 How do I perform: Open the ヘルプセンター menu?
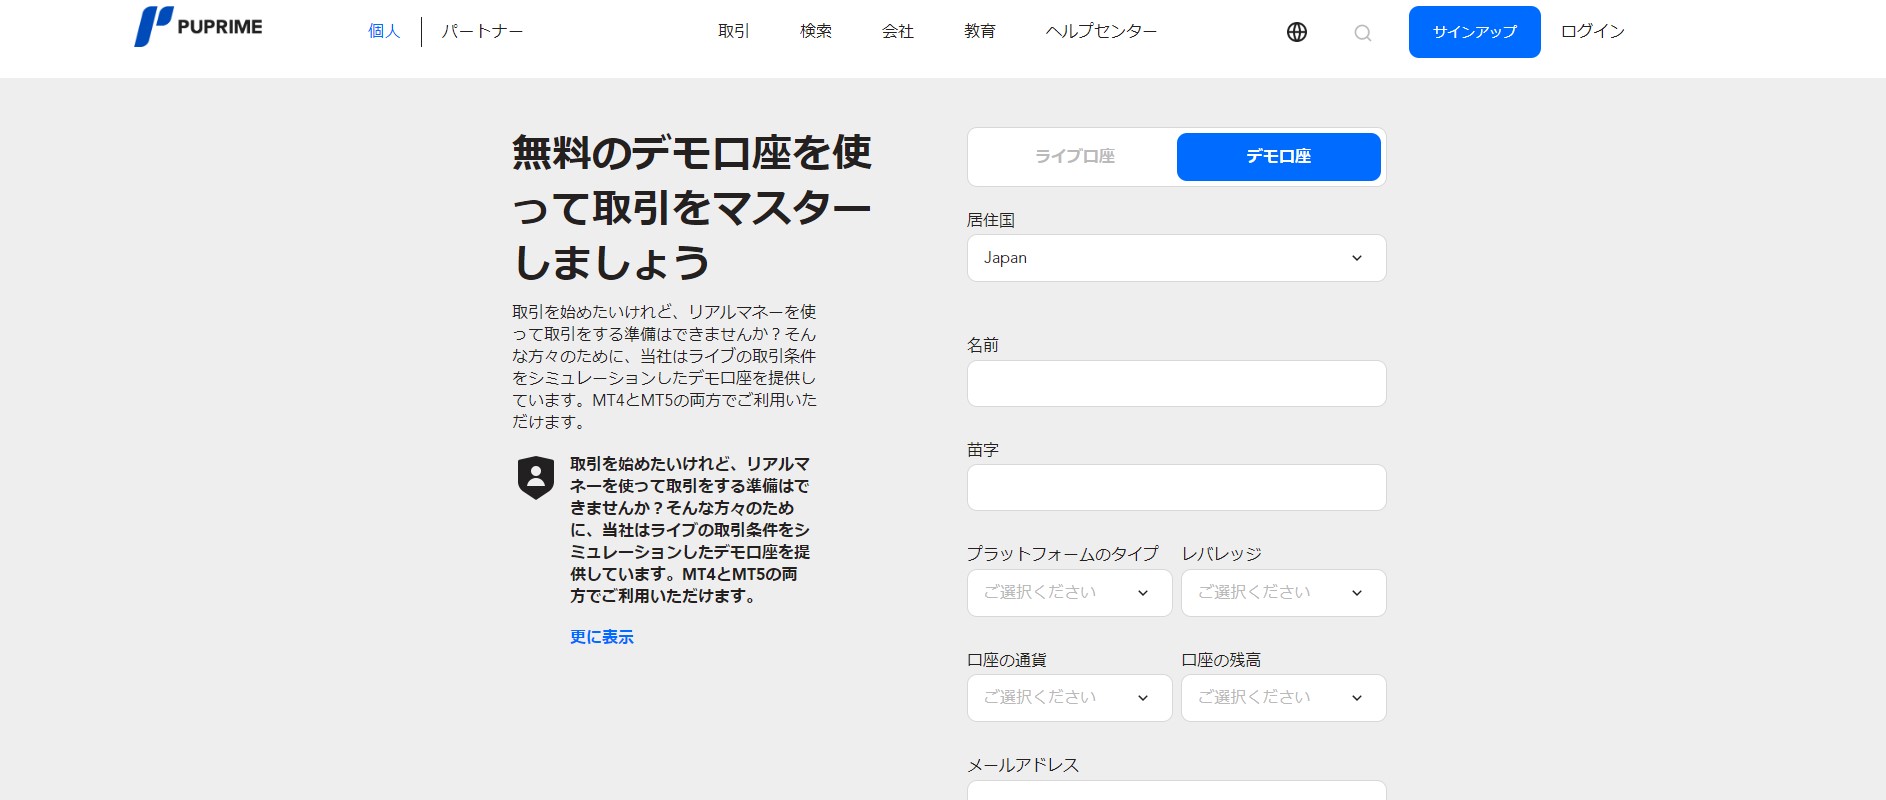coord(1101,31)
